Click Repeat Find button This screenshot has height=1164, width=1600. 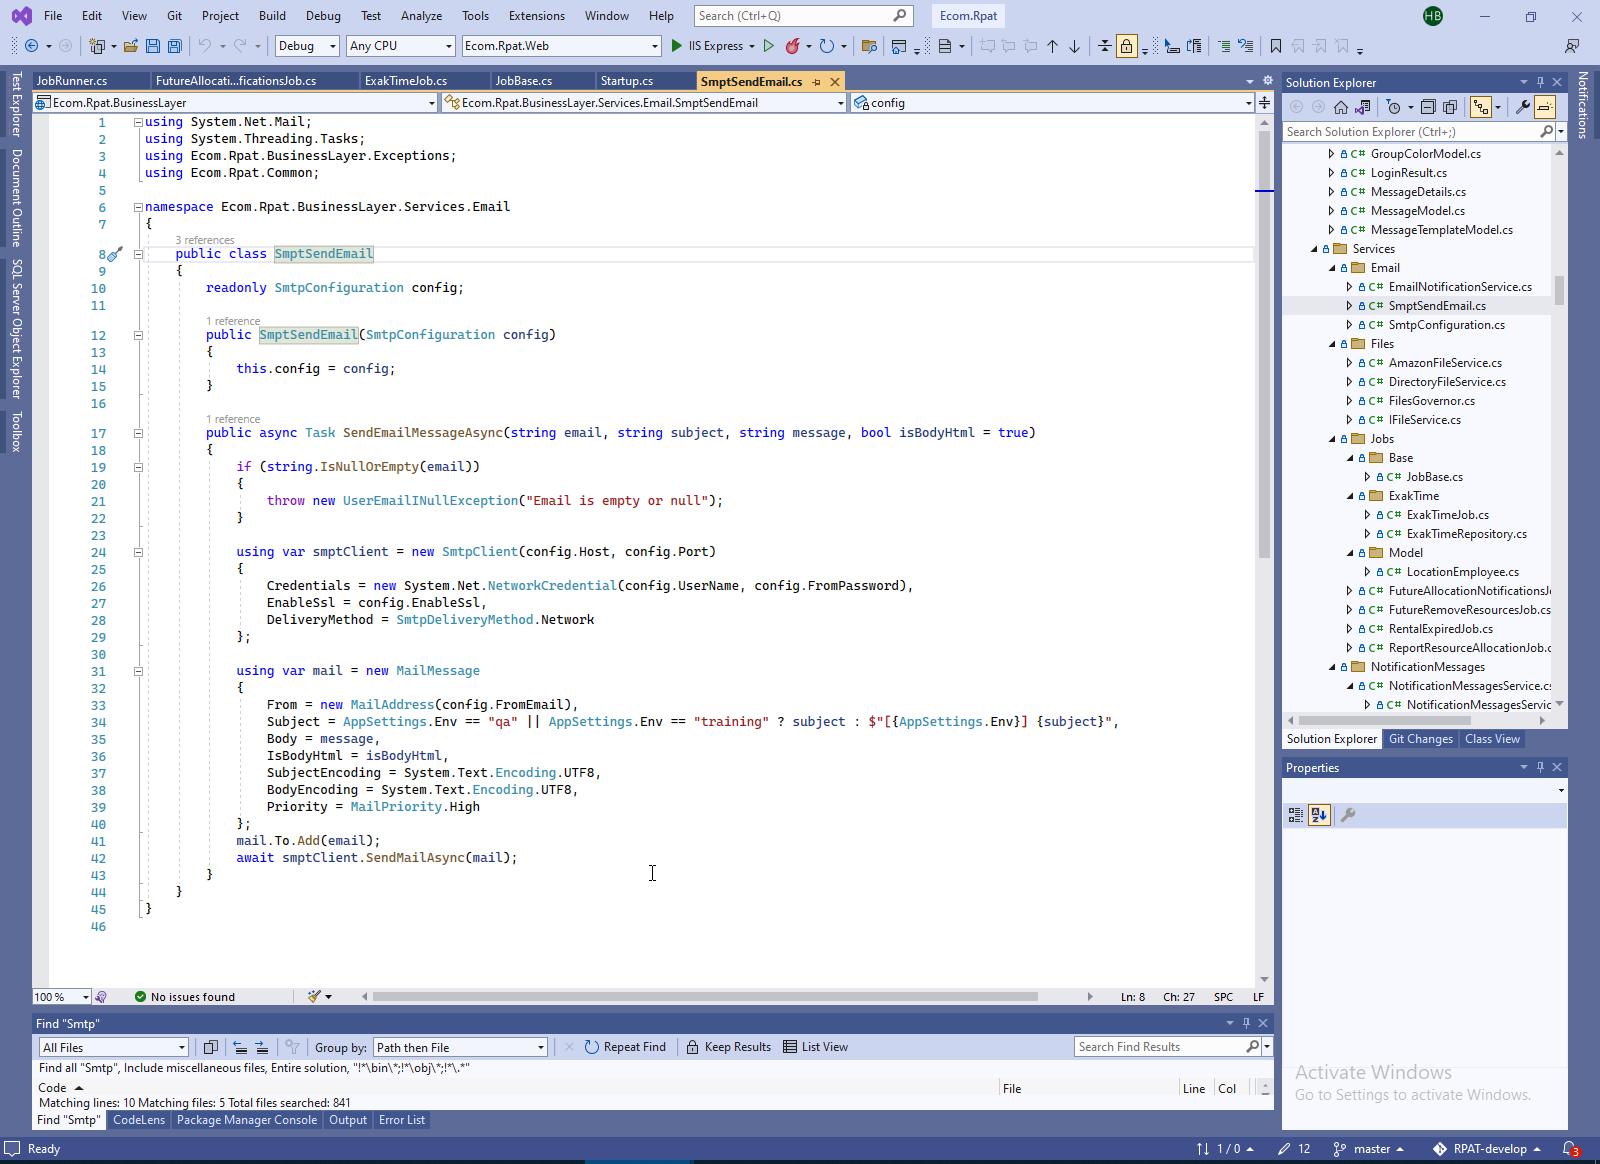point(625,1047)
